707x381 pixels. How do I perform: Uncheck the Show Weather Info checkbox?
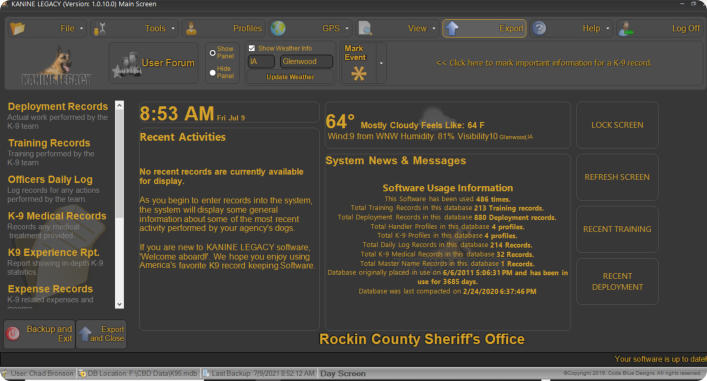252,48
